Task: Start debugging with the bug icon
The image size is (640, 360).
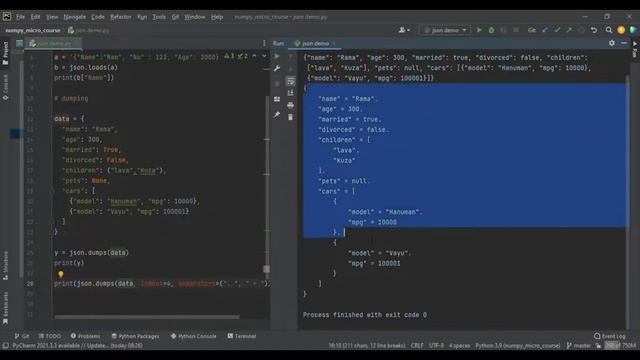Action: (491, 30)
